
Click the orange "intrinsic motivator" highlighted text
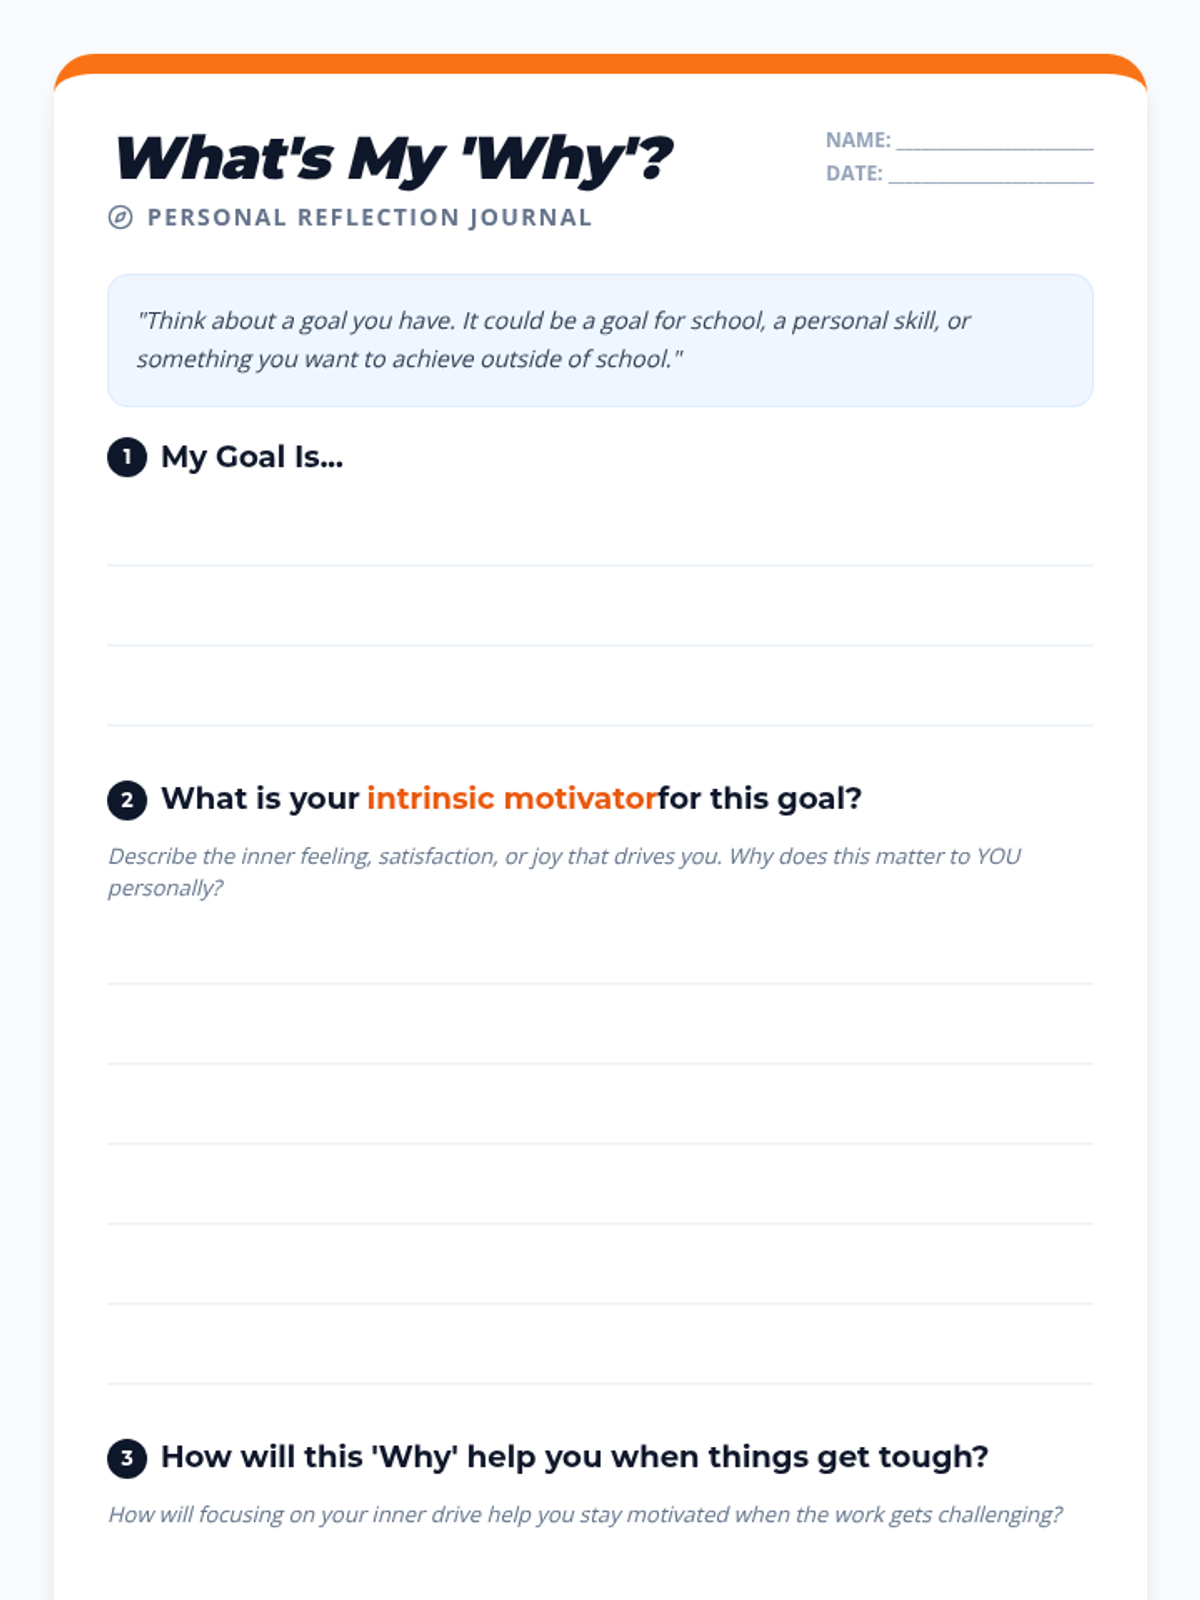pos(512,799)
